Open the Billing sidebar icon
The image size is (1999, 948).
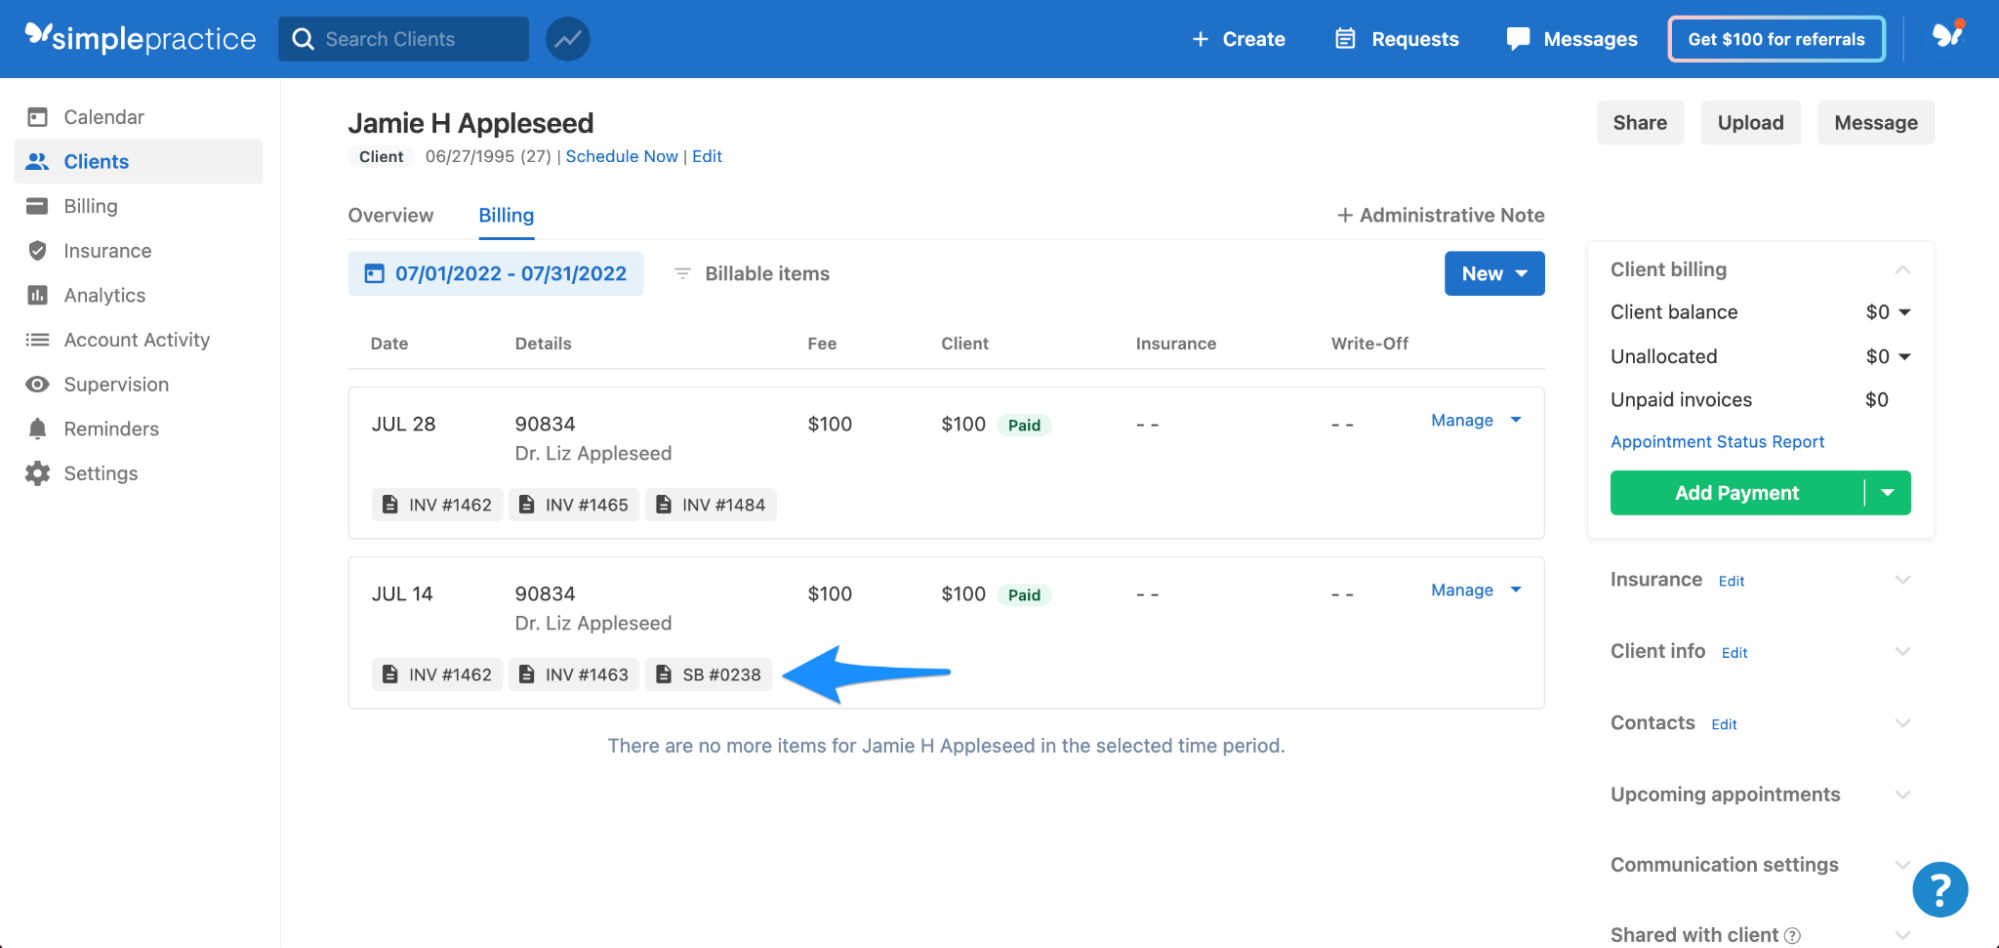pos(36,206)
